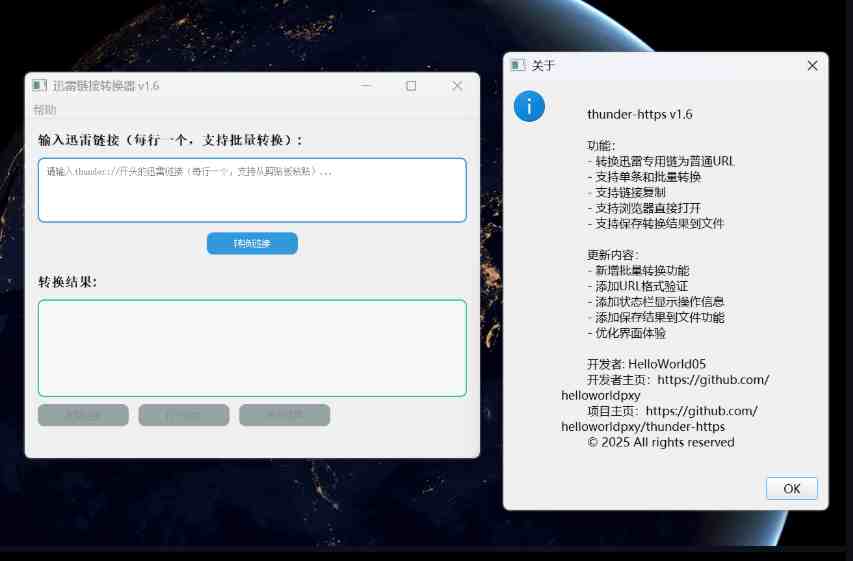Click the 转换结果 label heading

(x=68, y=281)
